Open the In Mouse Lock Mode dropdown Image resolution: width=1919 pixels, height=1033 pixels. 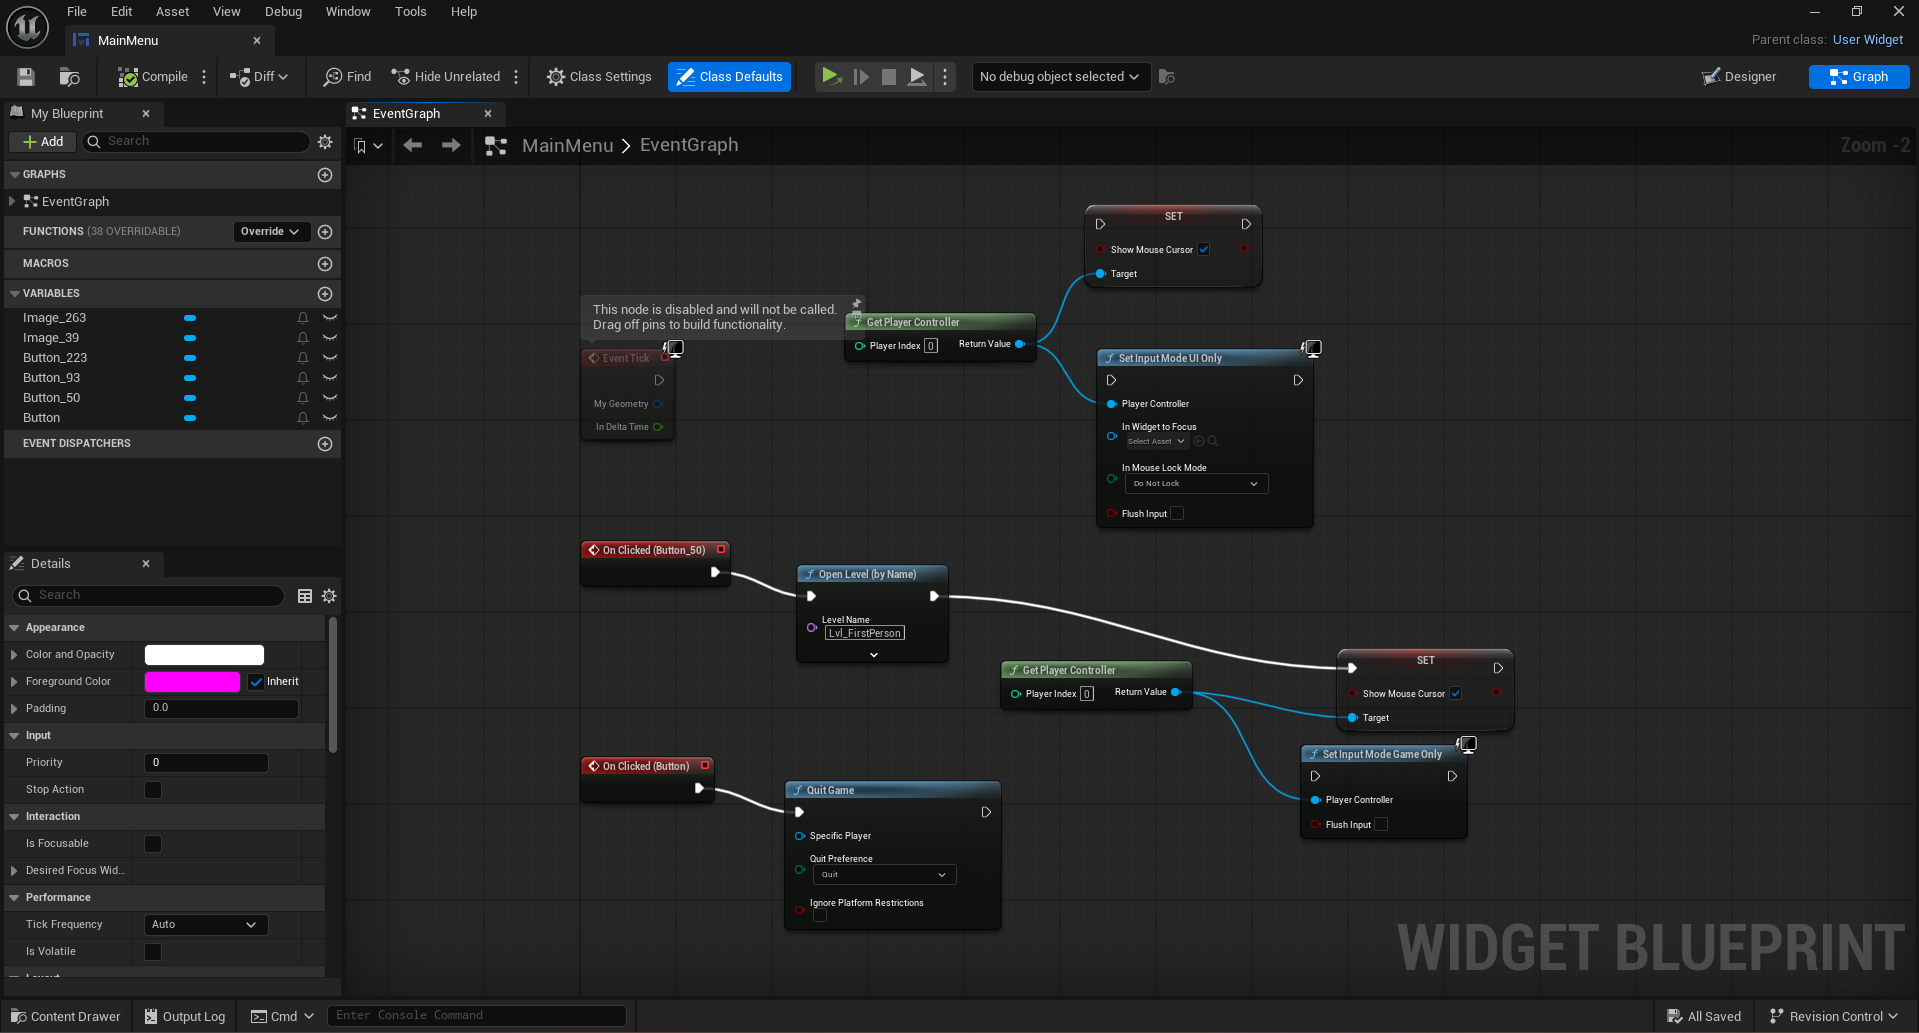[x=1196, y=483]
